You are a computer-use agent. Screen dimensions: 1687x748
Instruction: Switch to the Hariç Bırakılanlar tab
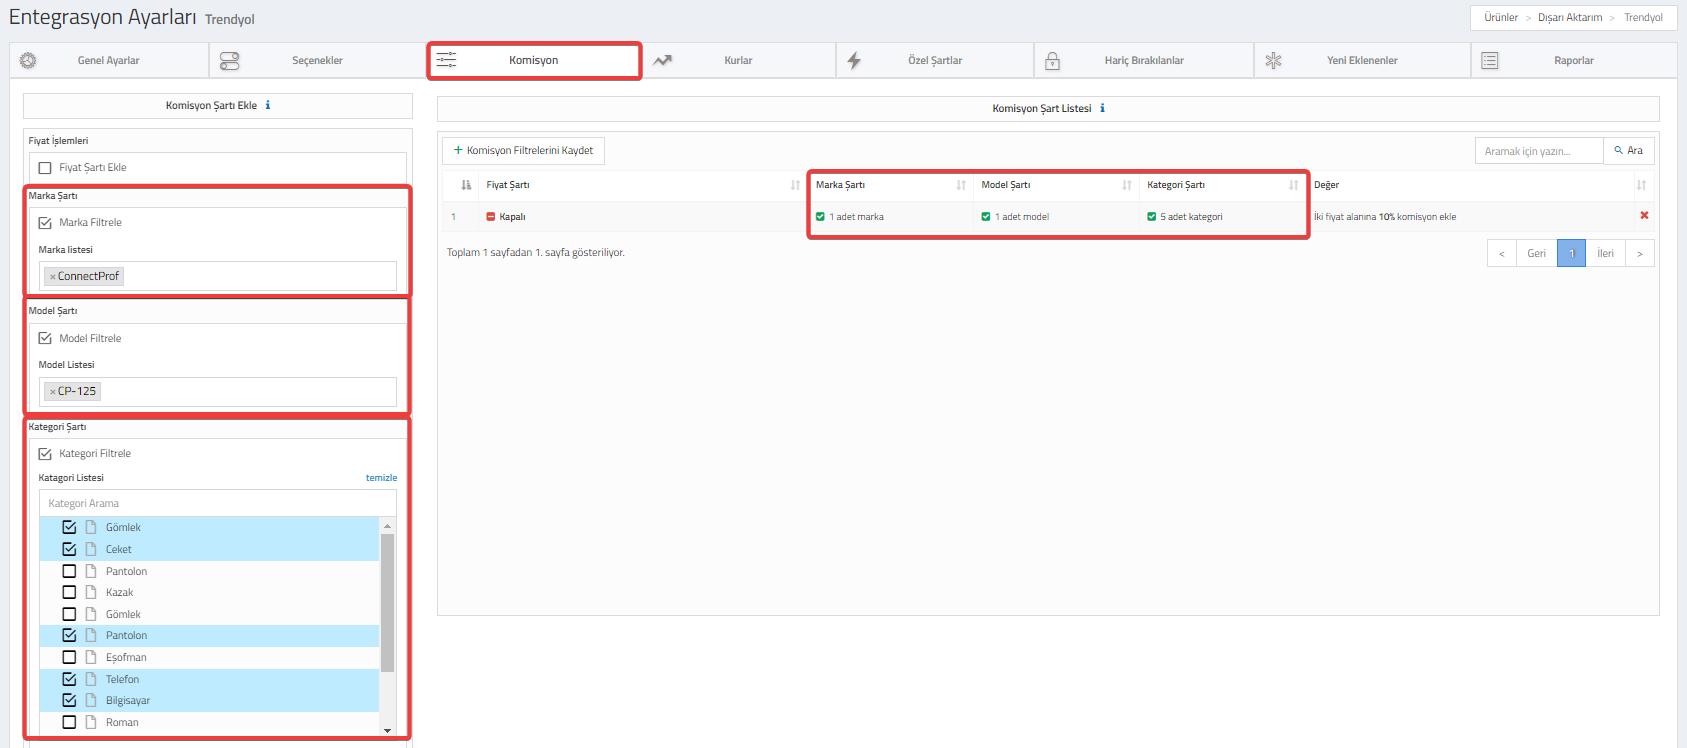(x=1144, y=60)
